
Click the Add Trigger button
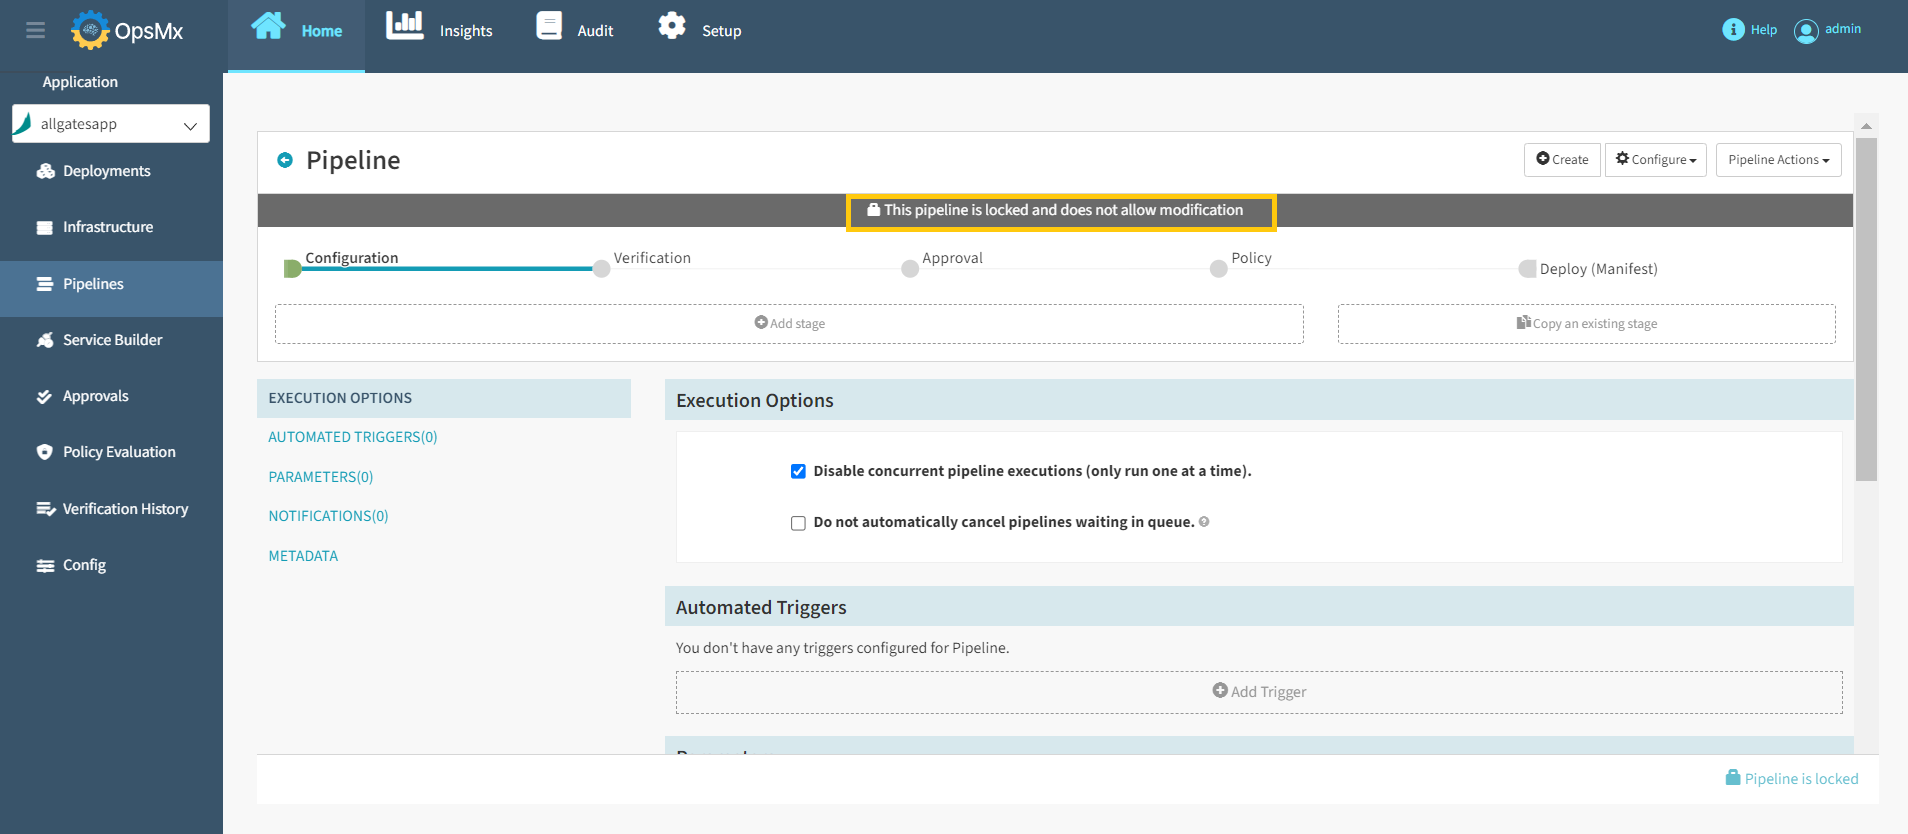click(1259, 692)
